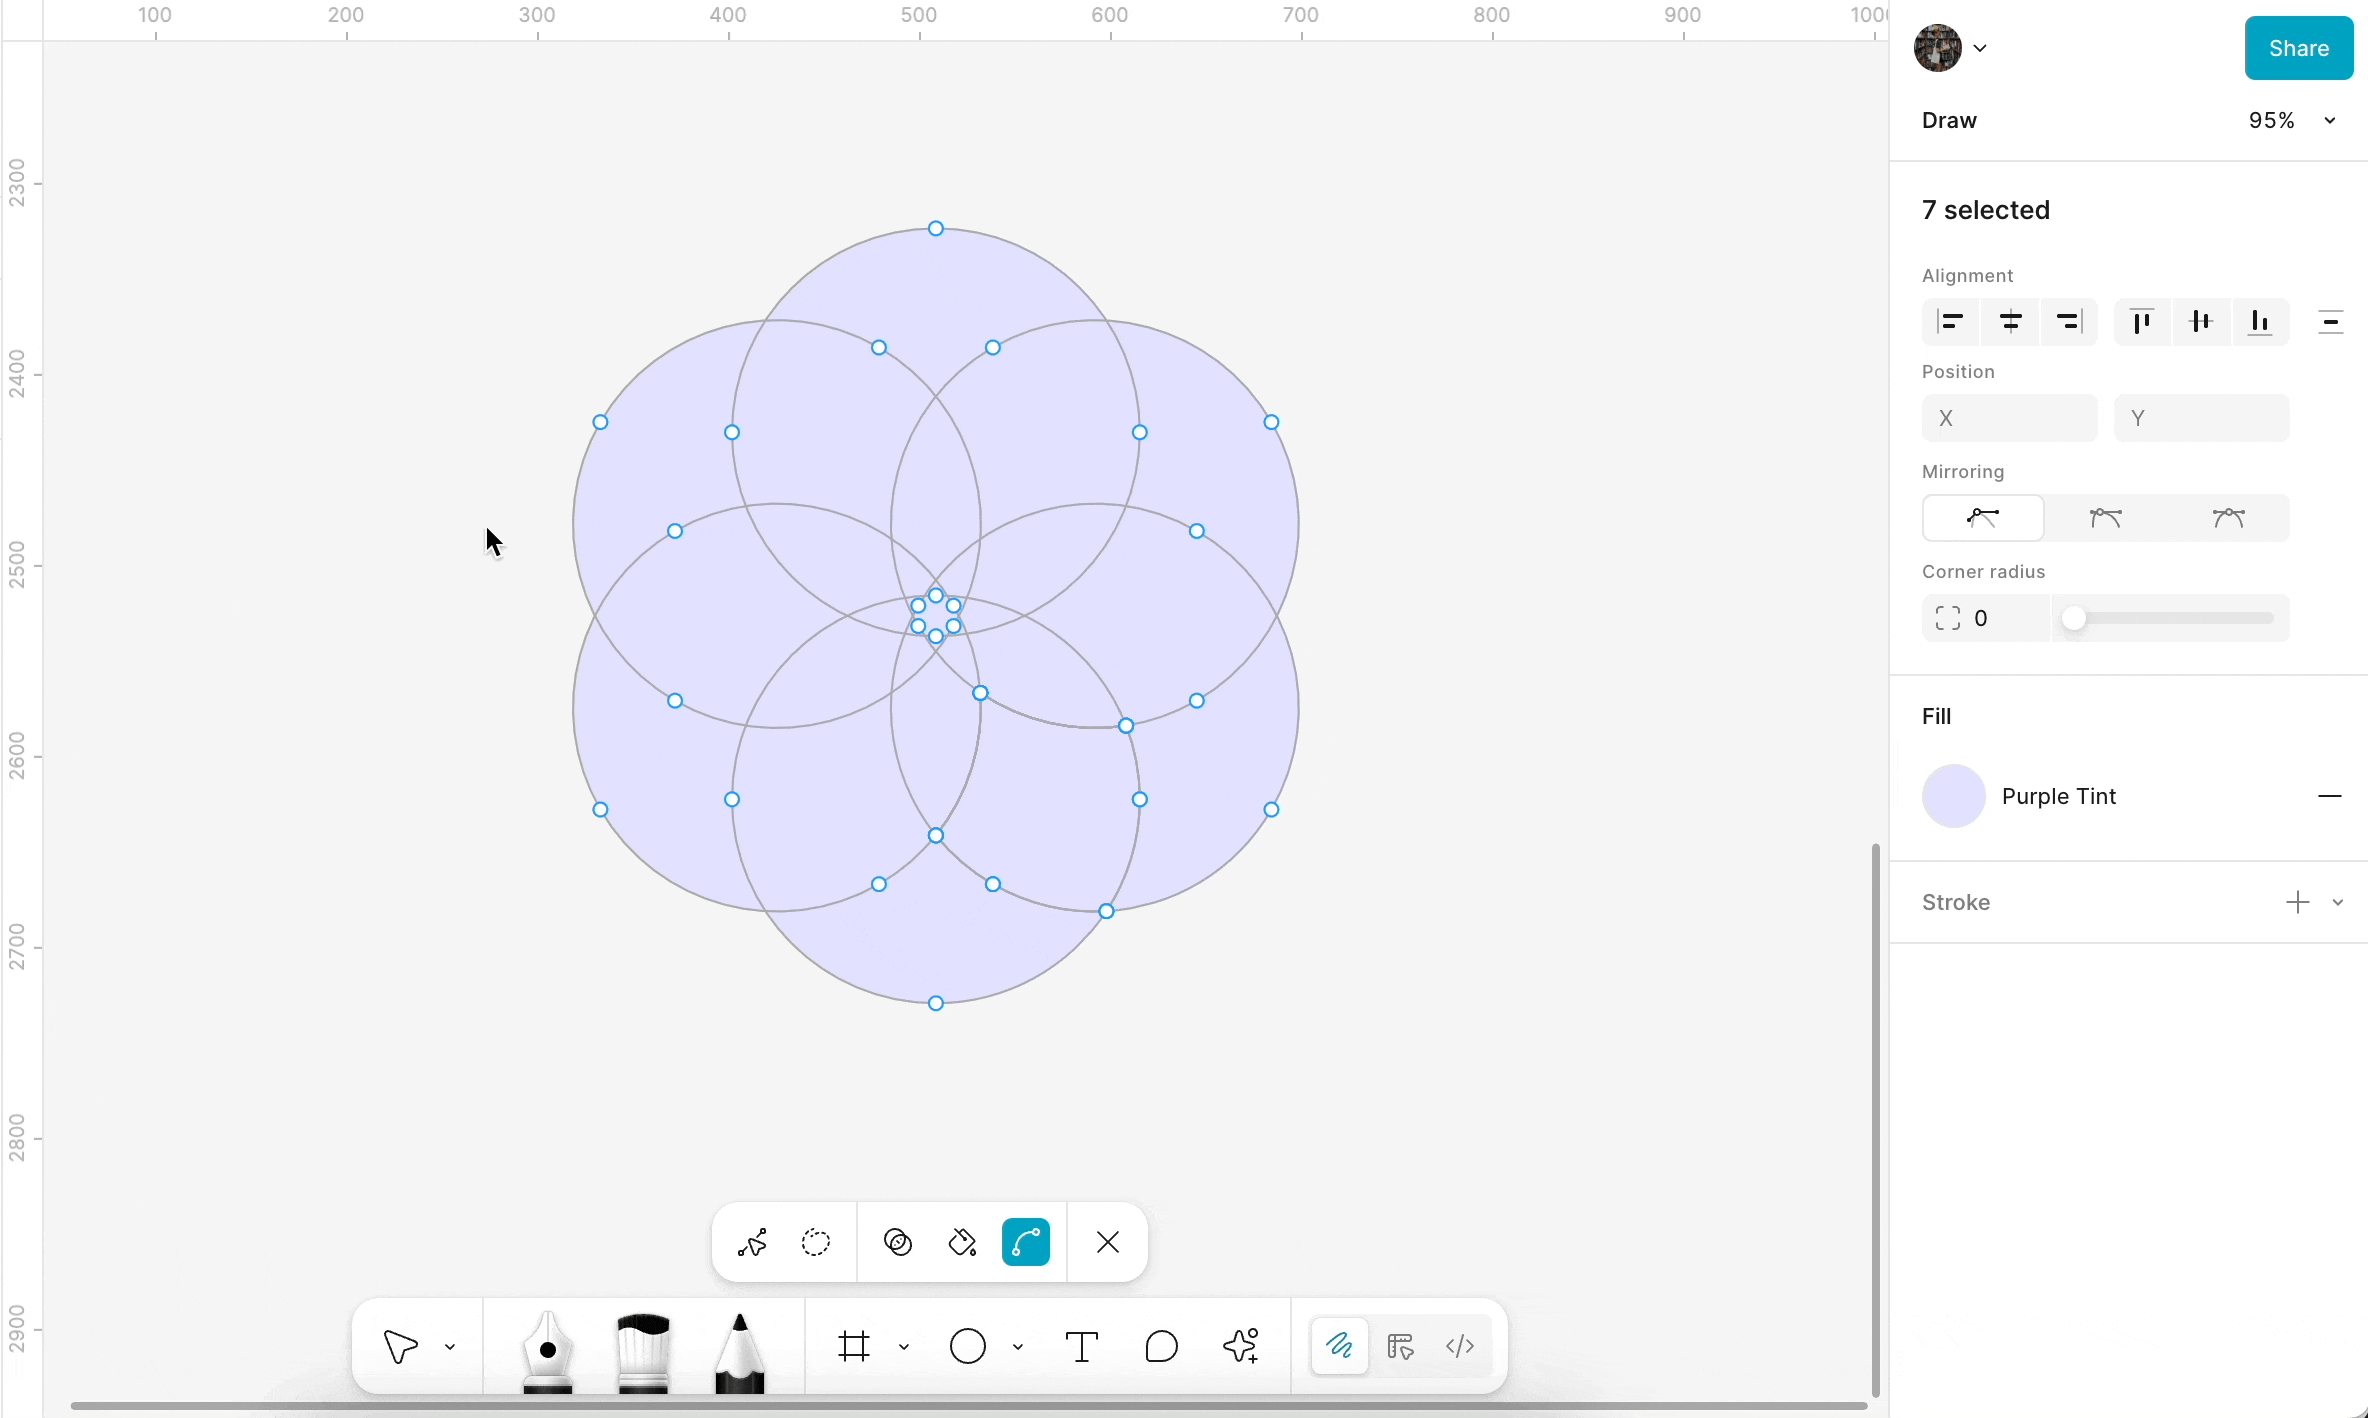Click the Purple Tint style name
The height and width of the screenshot is (1418, 2368).
[2059, 796]
